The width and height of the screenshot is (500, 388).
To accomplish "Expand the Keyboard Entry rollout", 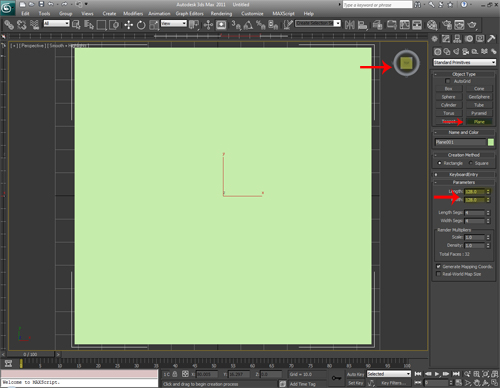I will coord(464,174).
